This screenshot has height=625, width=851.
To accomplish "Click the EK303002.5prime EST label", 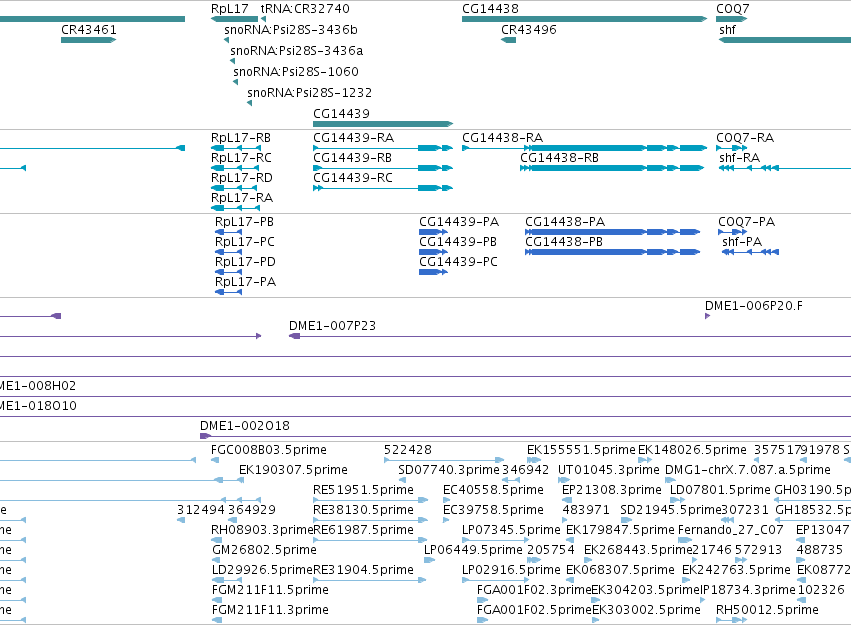I will pos(646,610).
